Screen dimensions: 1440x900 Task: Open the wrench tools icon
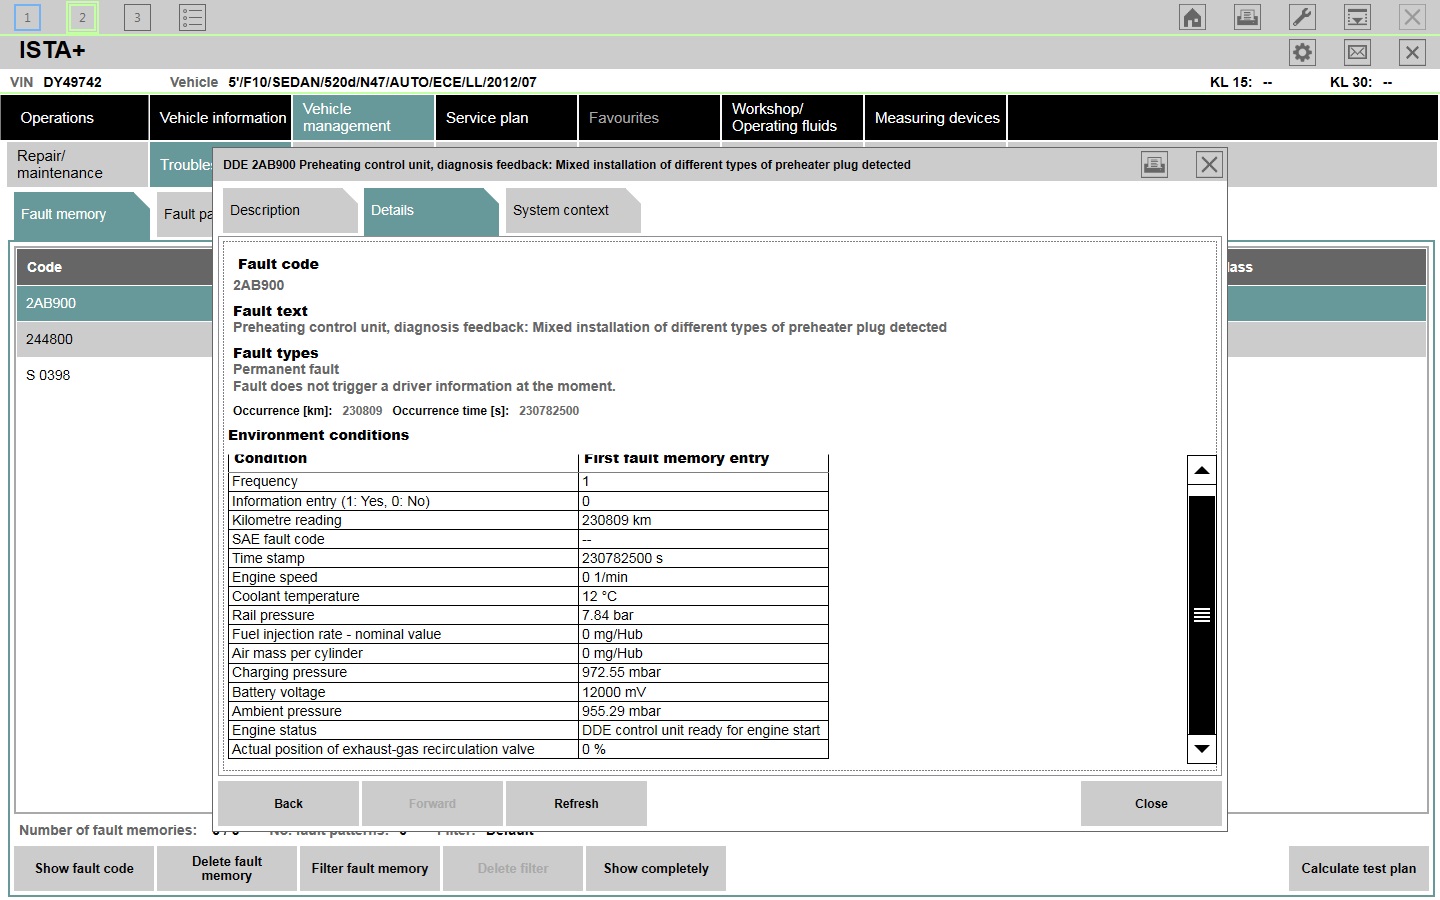tap(1302, 17)
